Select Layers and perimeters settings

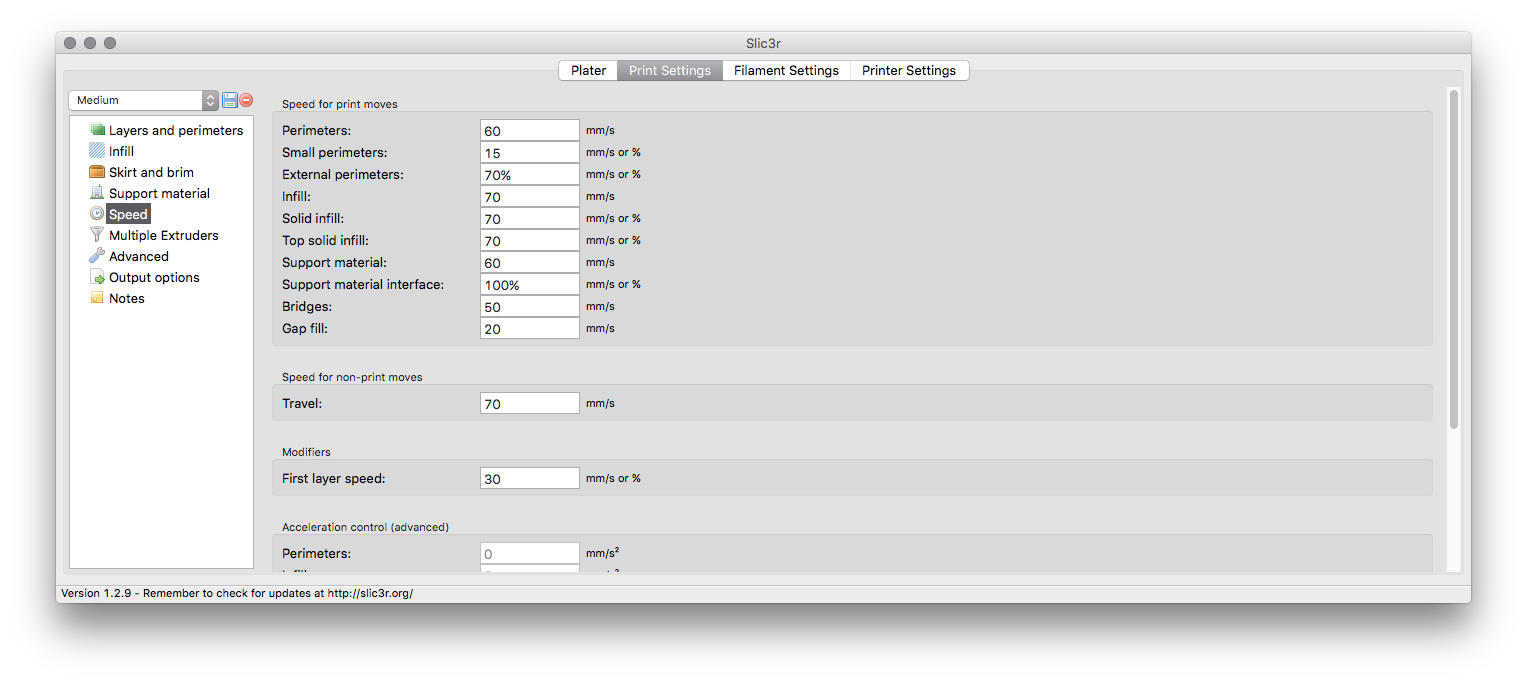coord(175,130)
